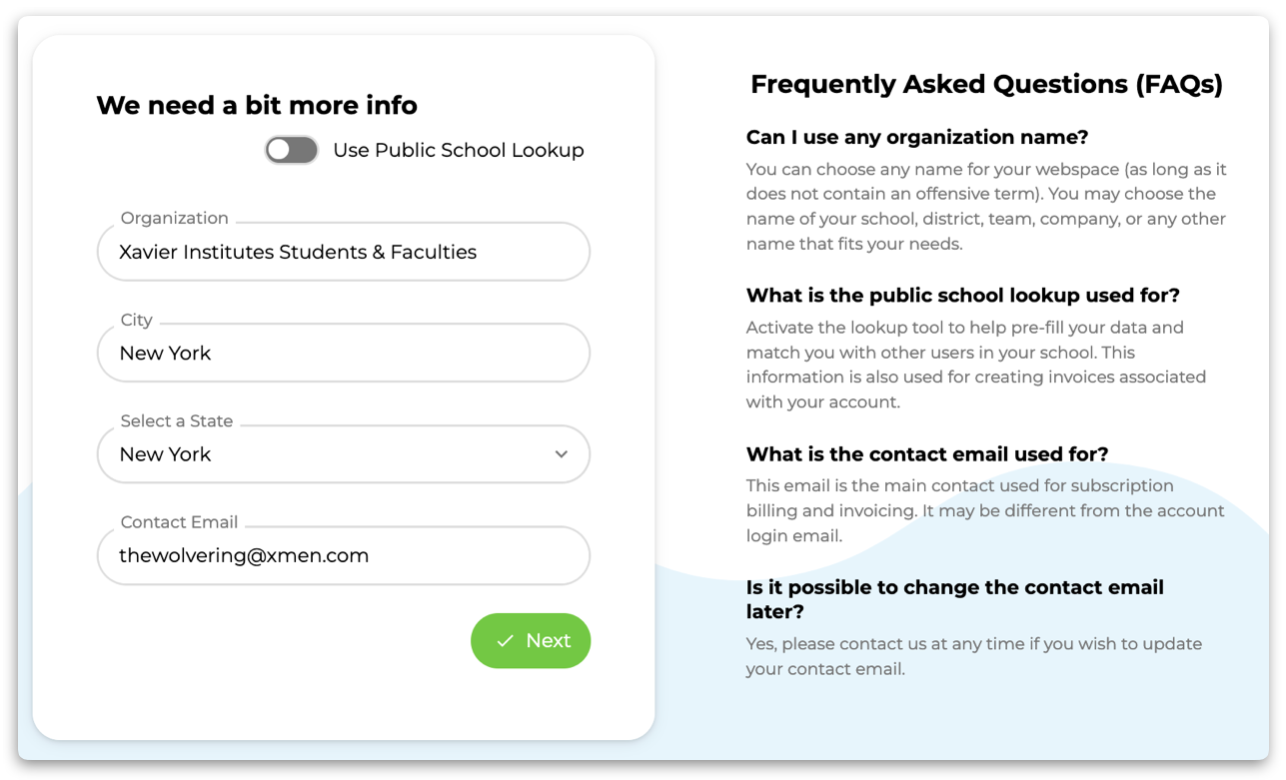Click the Frequently Asked Questions heading
Image resolution: width=1286 pixels, height=780 pixels.
pyautogui.click(x=986, y=84)
